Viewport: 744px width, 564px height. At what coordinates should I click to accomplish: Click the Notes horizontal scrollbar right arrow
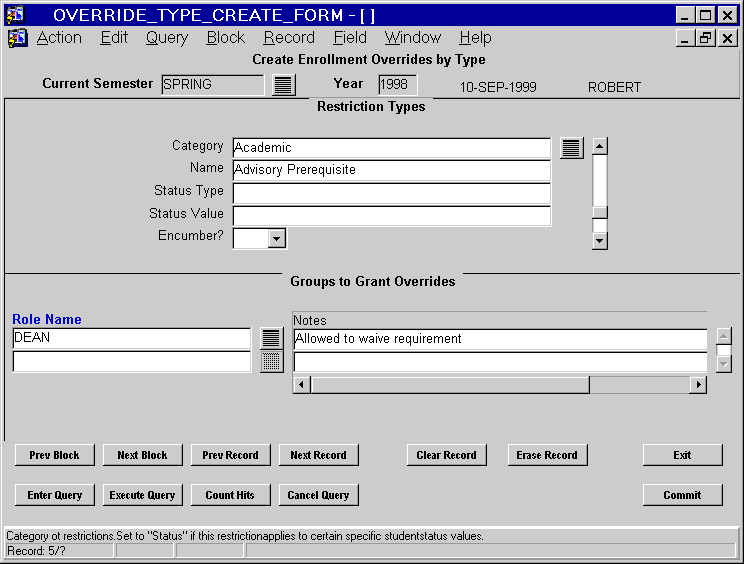point(698,384)
